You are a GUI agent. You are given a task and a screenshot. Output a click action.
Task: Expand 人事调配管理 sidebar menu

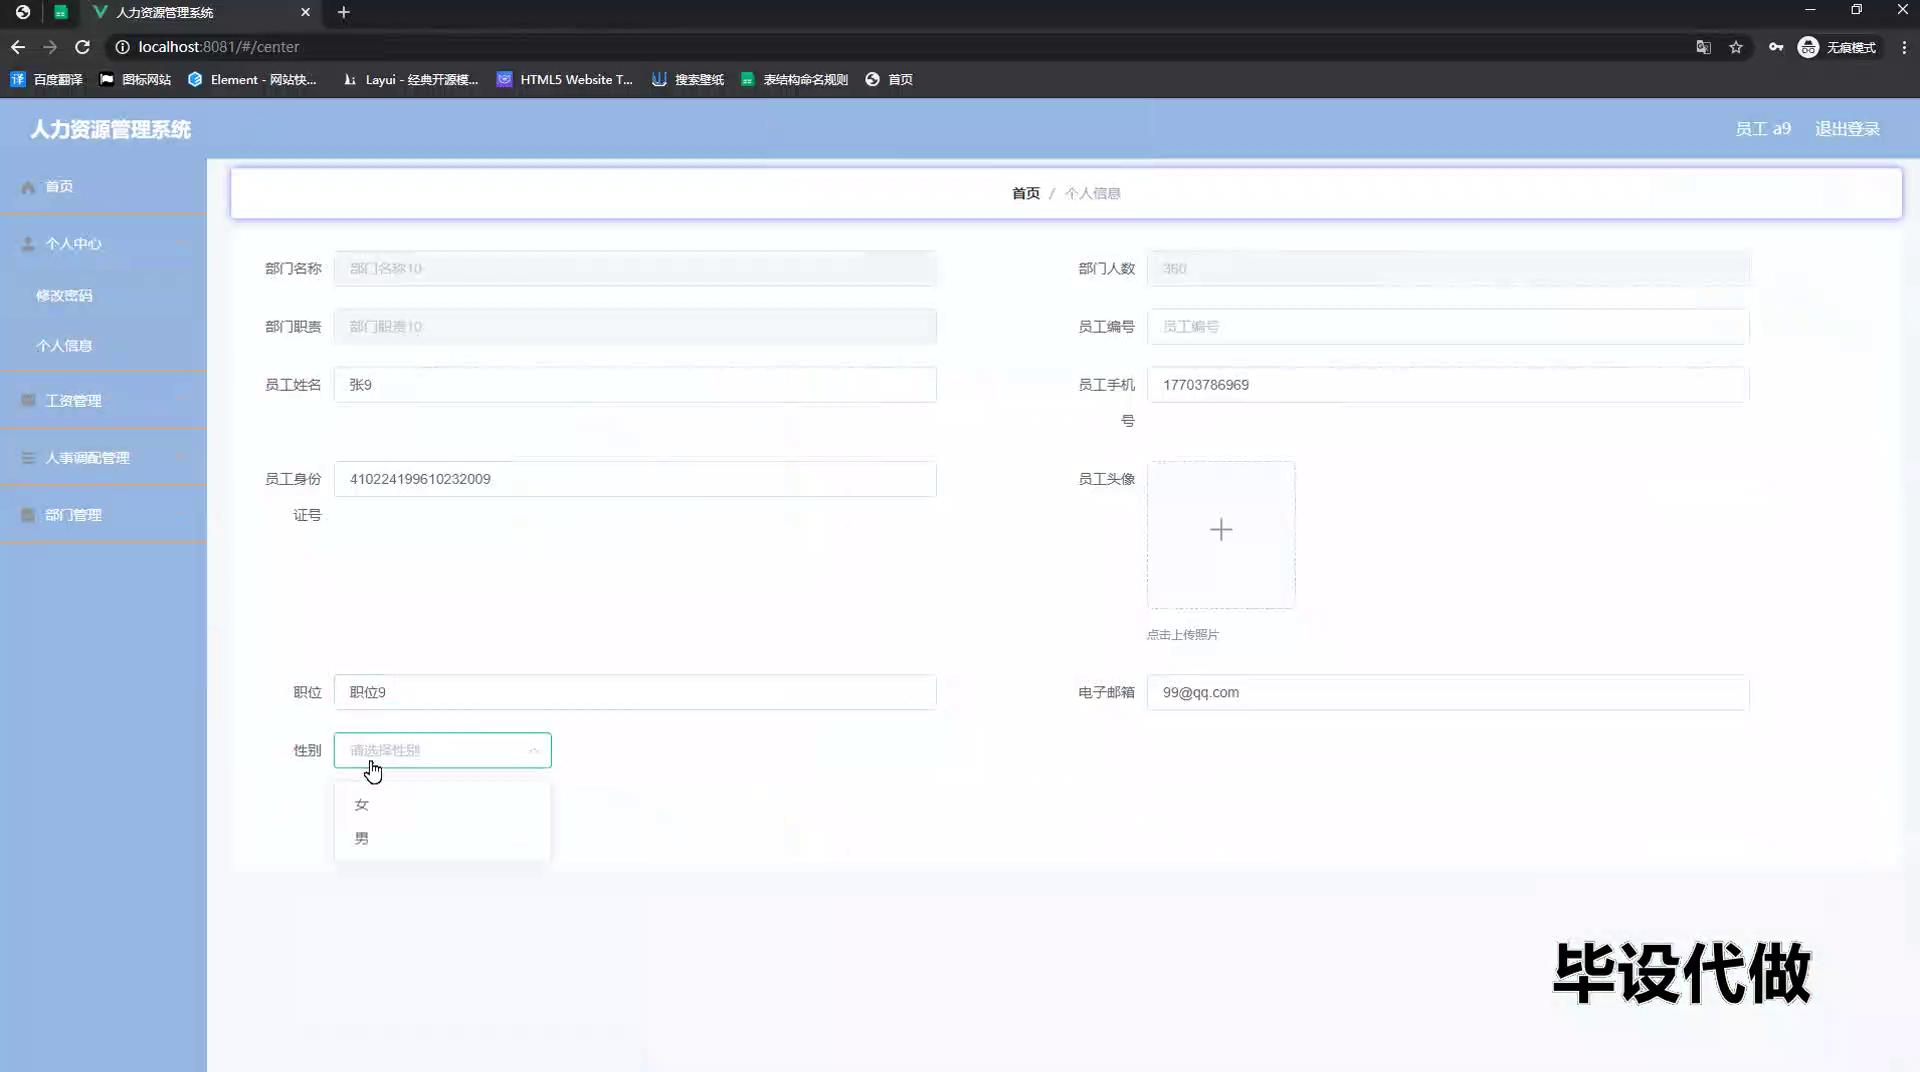tap(103, 458)
